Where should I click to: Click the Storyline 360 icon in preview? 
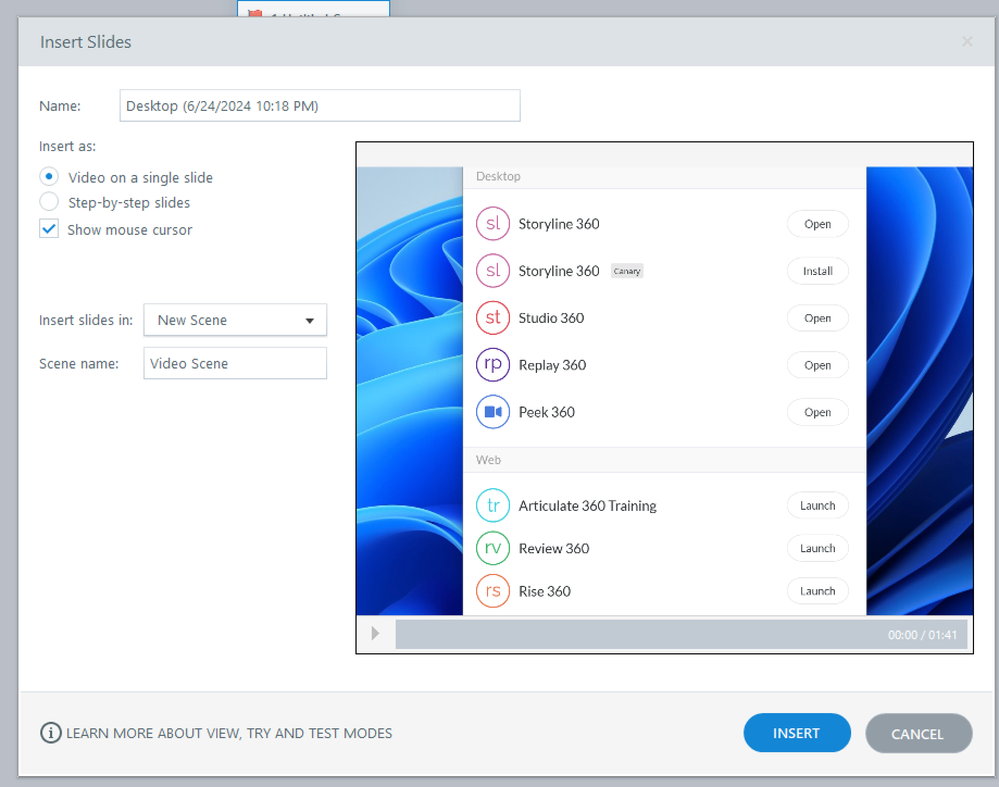493,224
